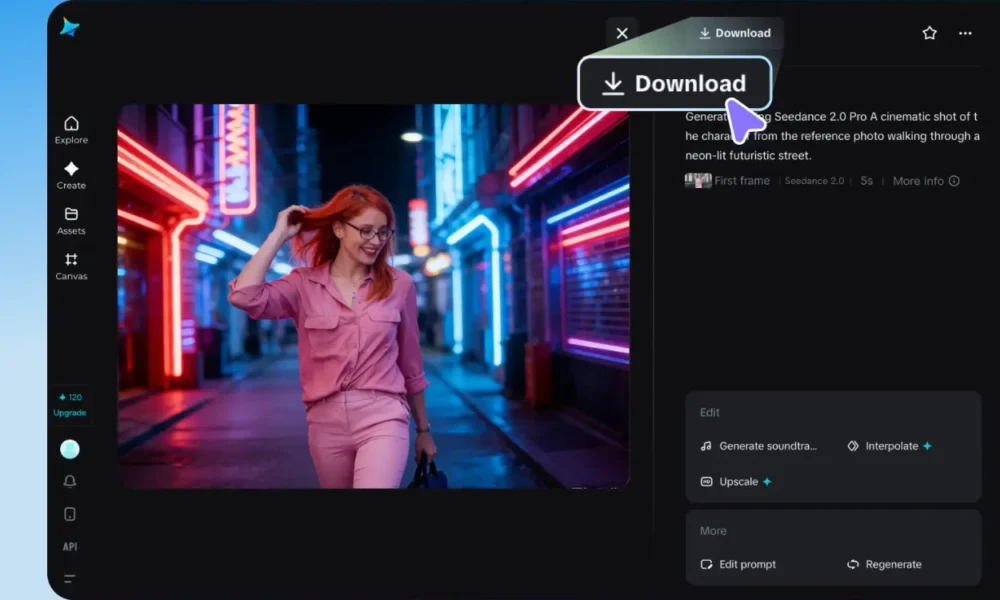Open the API page
The width and height of the screenshot is (1000, 600).
[x=70, y=546]
